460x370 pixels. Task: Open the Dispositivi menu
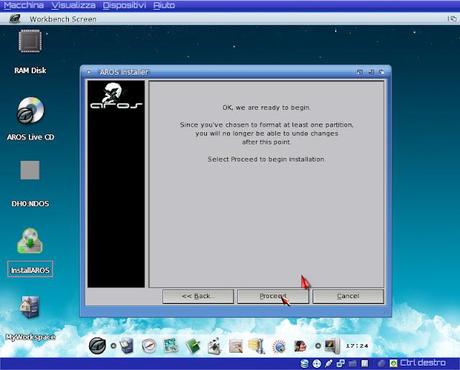click(124, 5)
